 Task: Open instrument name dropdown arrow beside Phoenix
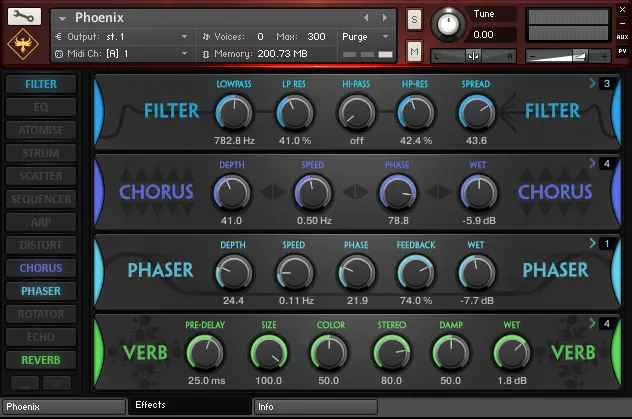(62, 19)
